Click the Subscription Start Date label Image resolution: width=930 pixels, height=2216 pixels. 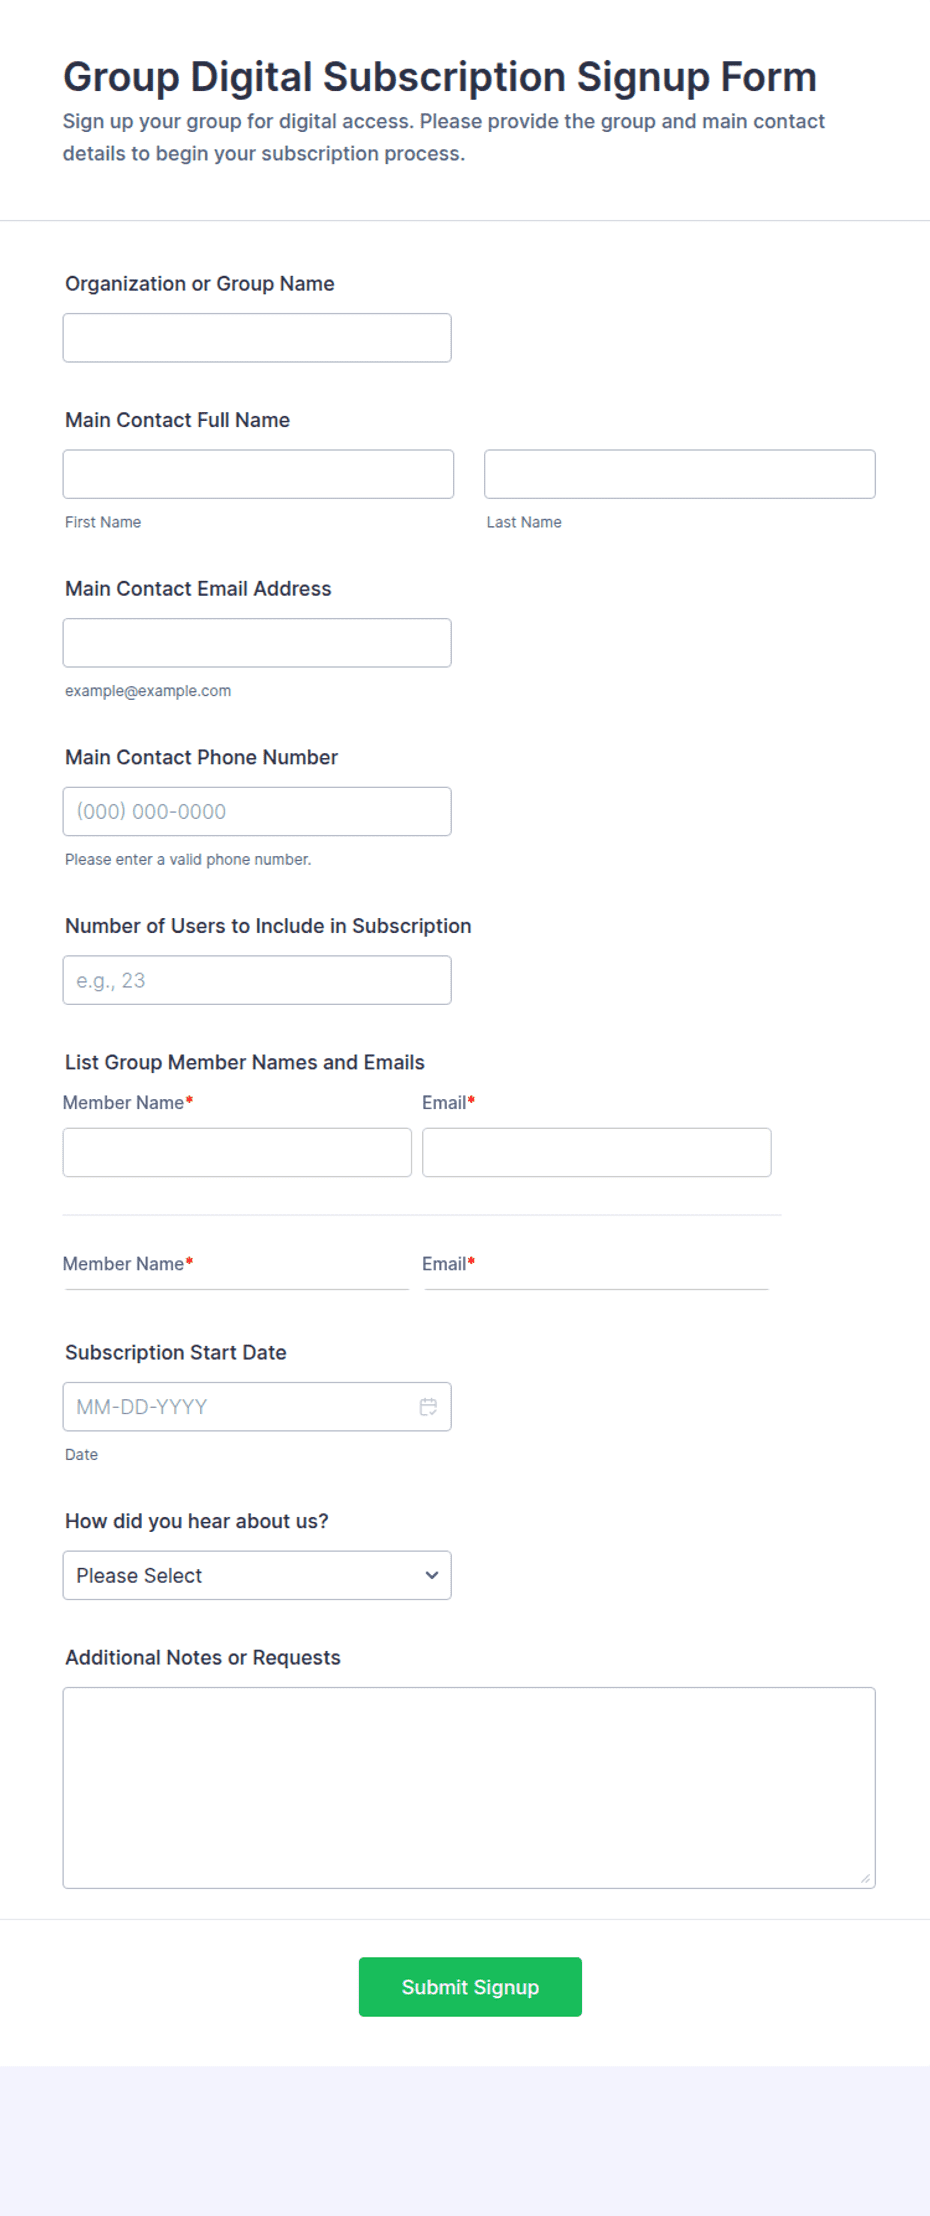(176, 1352)
